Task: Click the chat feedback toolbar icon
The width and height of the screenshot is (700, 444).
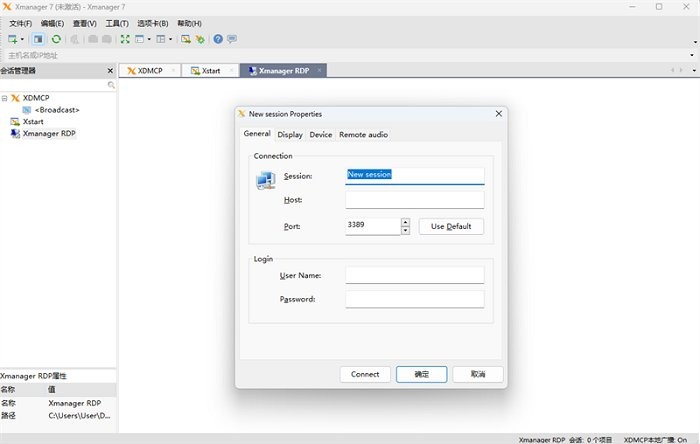Action: click(232, 39)
